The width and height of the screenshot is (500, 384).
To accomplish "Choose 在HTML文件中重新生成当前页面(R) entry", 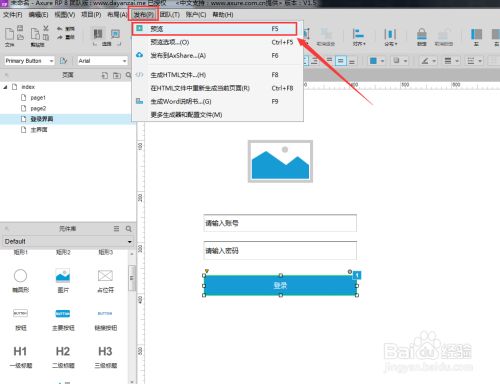I will [x=218, y=88].
